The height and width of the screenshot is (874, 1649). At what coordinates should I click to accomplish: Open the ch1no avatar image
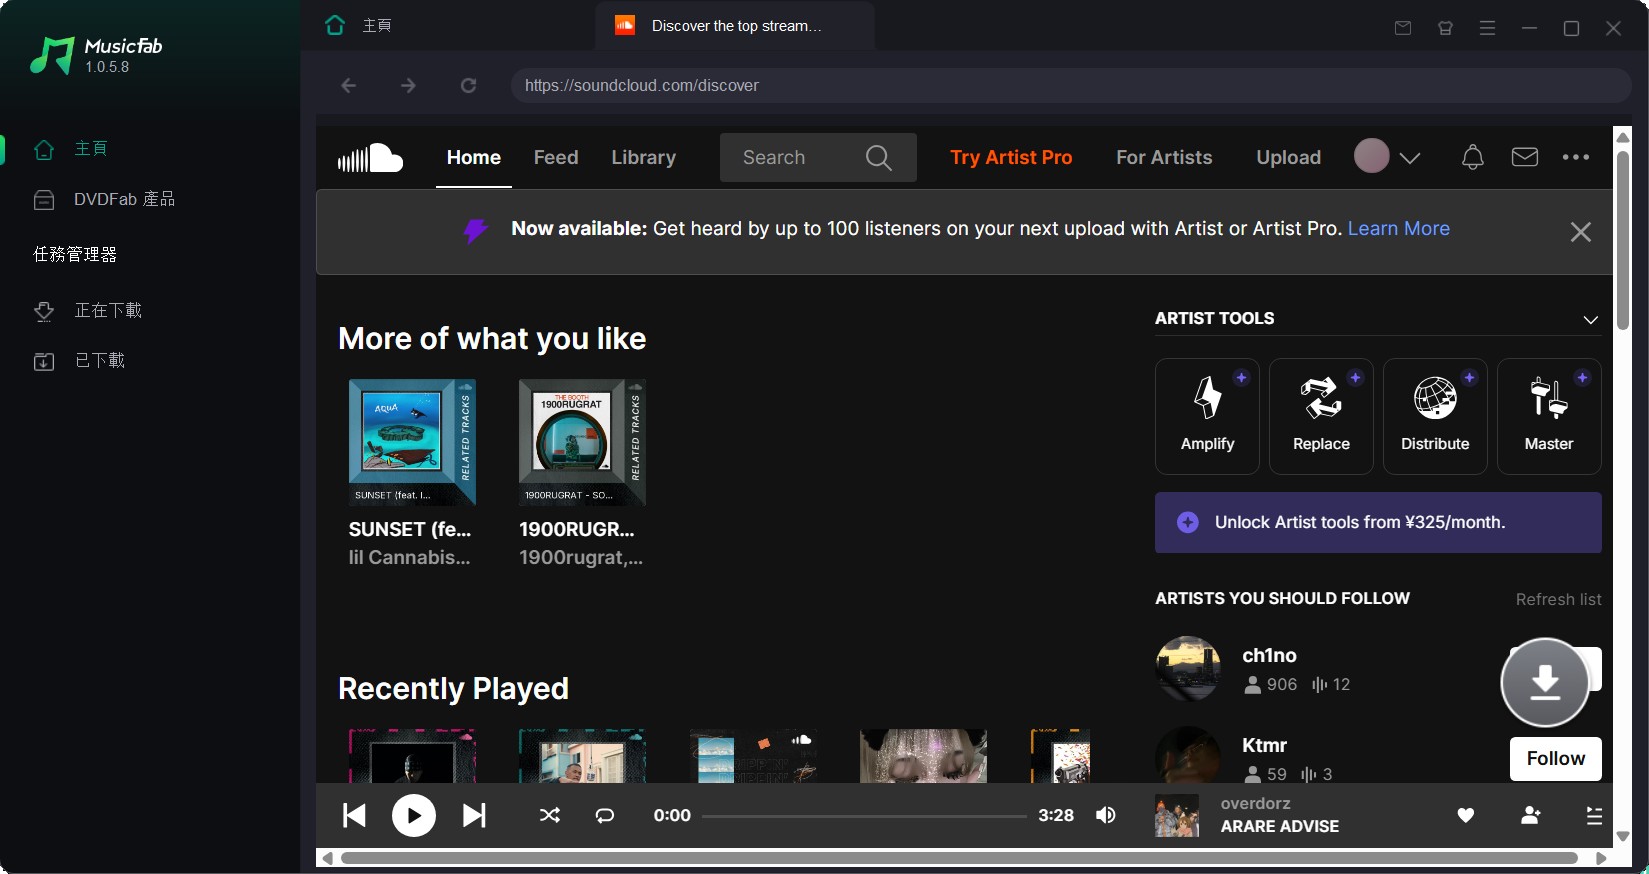click(1188, 668)
